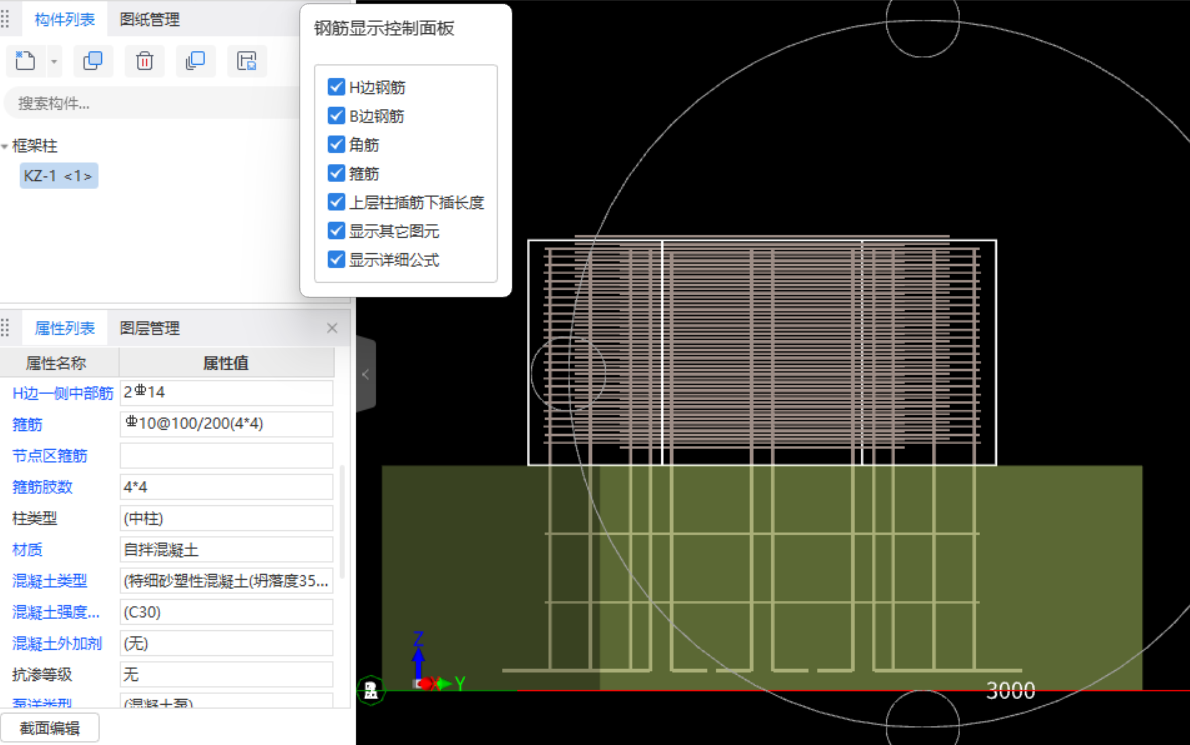Screen dimensions: 1190x745
Task: Click the 抗渗等级 property label
Action: (42, 674)
